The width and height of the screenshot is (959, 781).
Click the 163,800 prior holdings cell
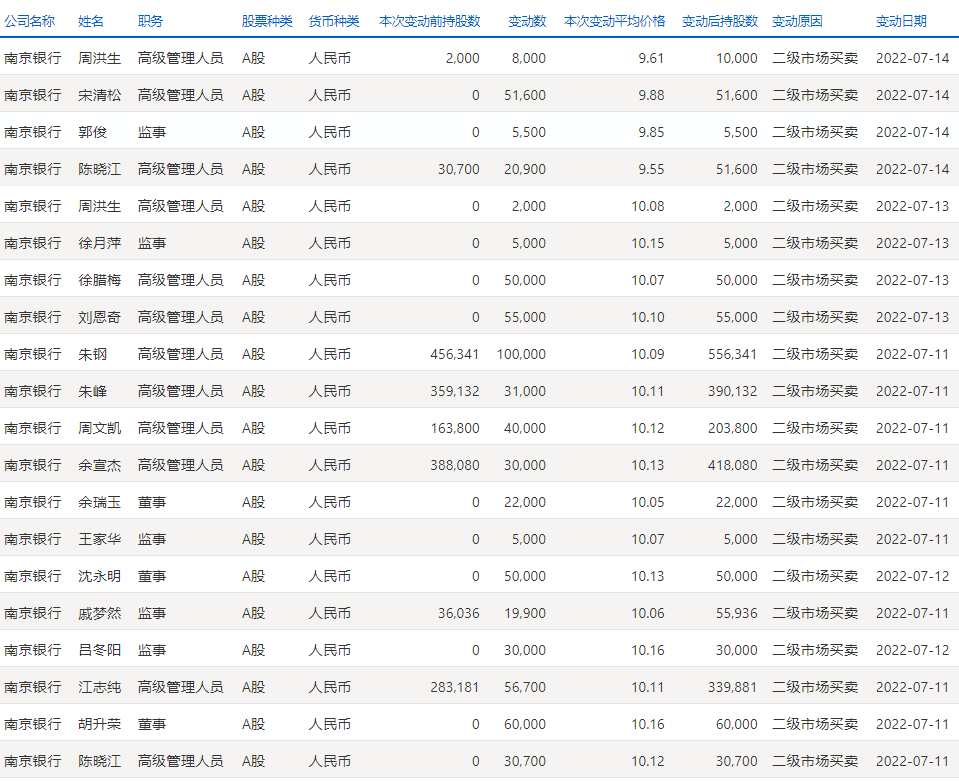tap(454, 428)
